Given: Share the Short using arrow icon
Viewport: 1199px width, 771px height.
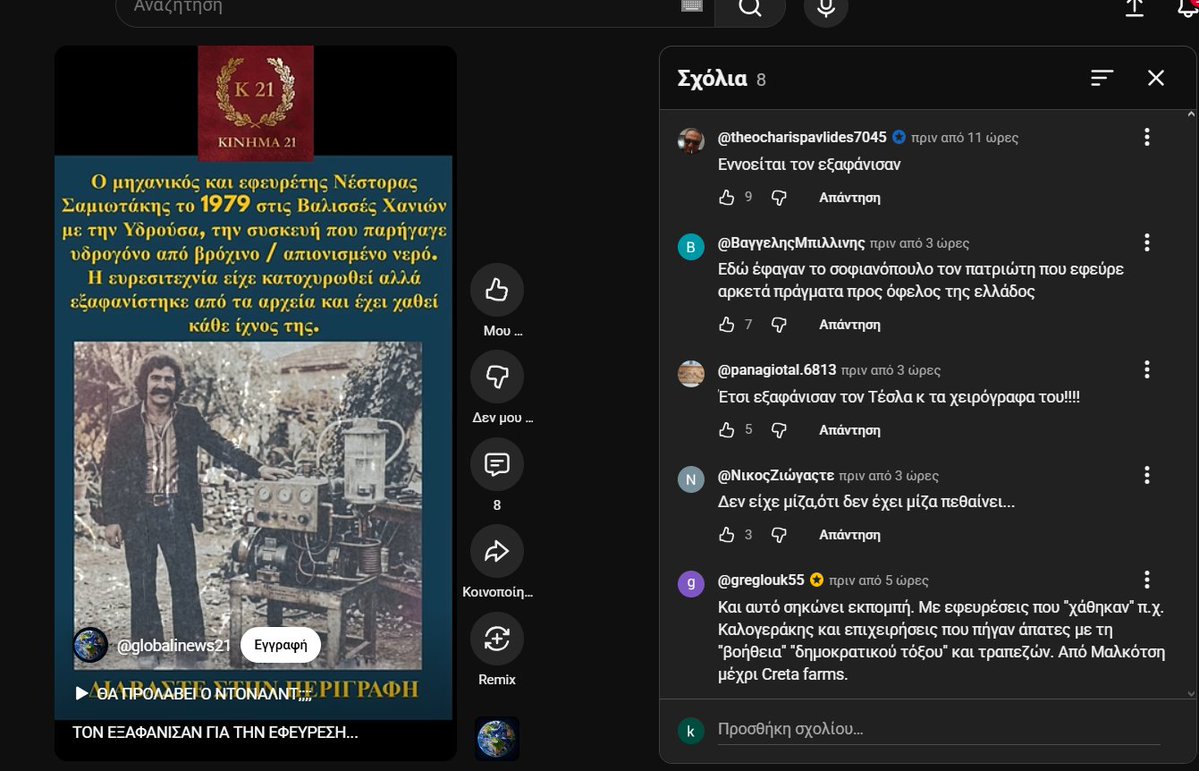Looking at the screenshot, I should pos(497,551).
